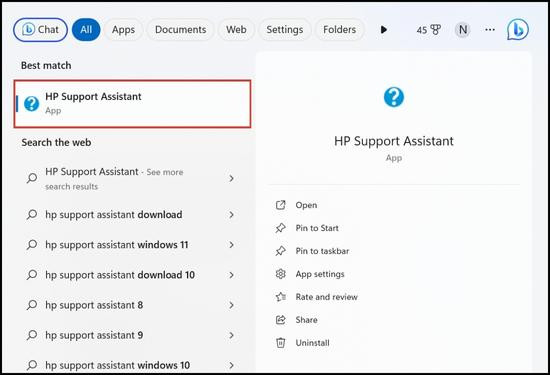Viewport: 550px width, 375px height.
Task: Open the Bing Chat filter button
Action: [x=40, y=30]
